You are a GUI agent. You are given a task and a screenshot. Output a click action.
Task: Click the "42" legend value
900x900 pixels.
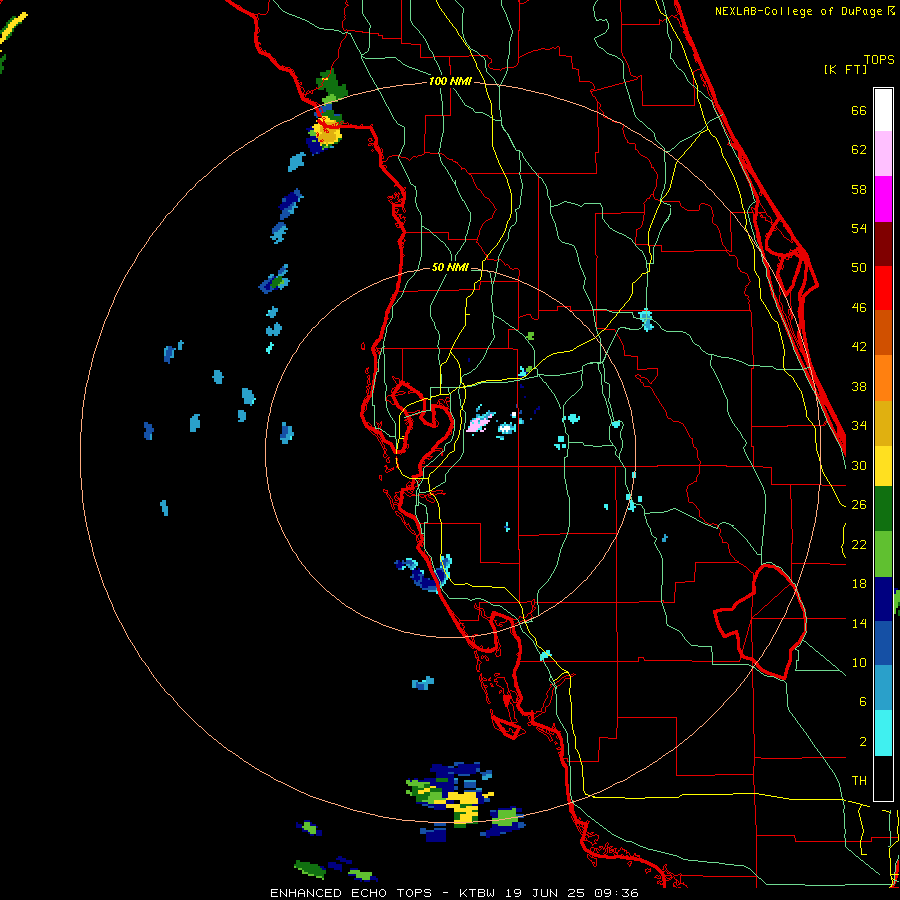pyautogui.click(x=859, y=347)
